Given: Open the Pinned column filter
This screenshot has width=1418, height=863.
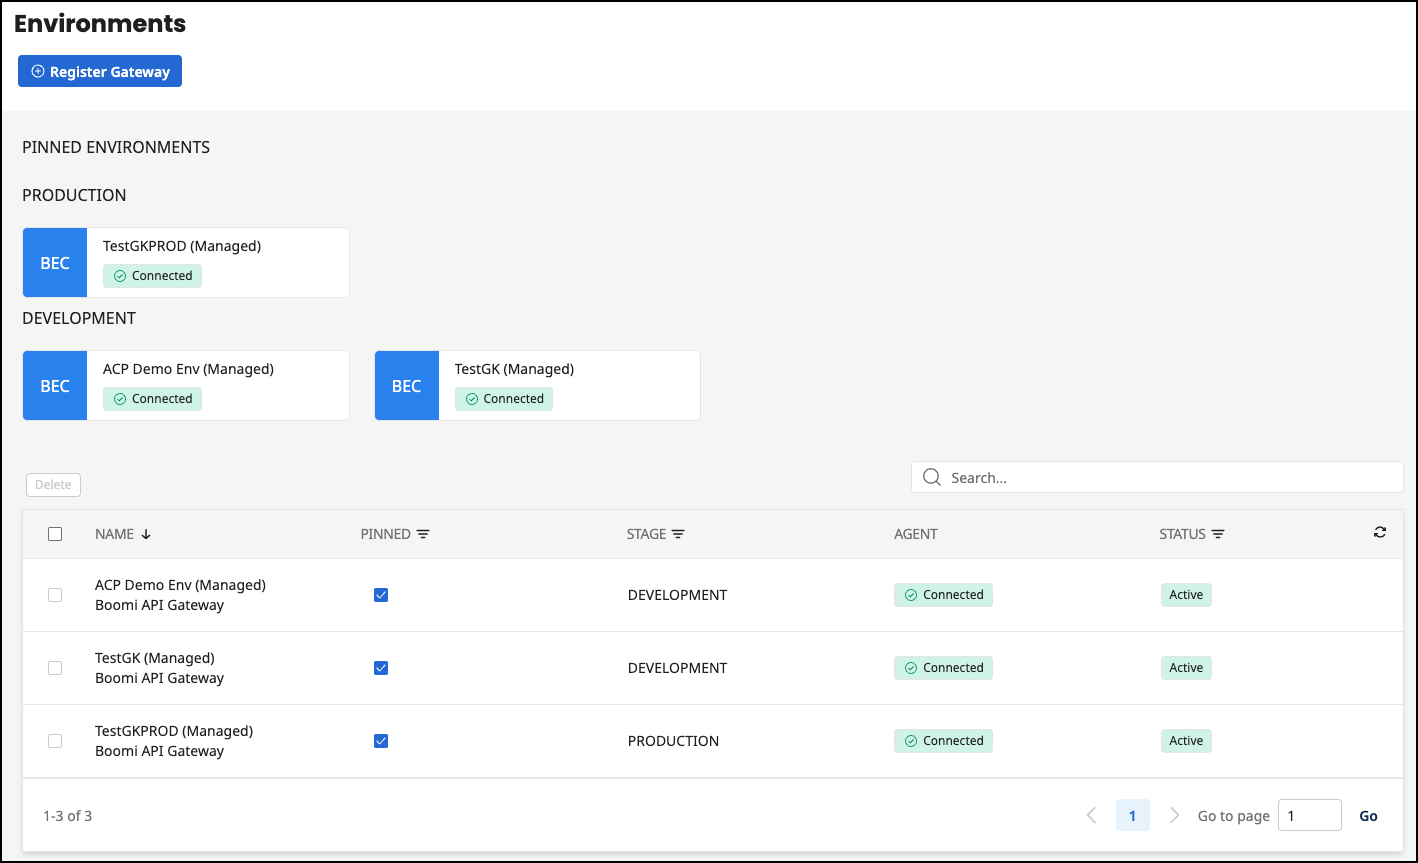Looking at the screenshot, I should coord(424,534).
